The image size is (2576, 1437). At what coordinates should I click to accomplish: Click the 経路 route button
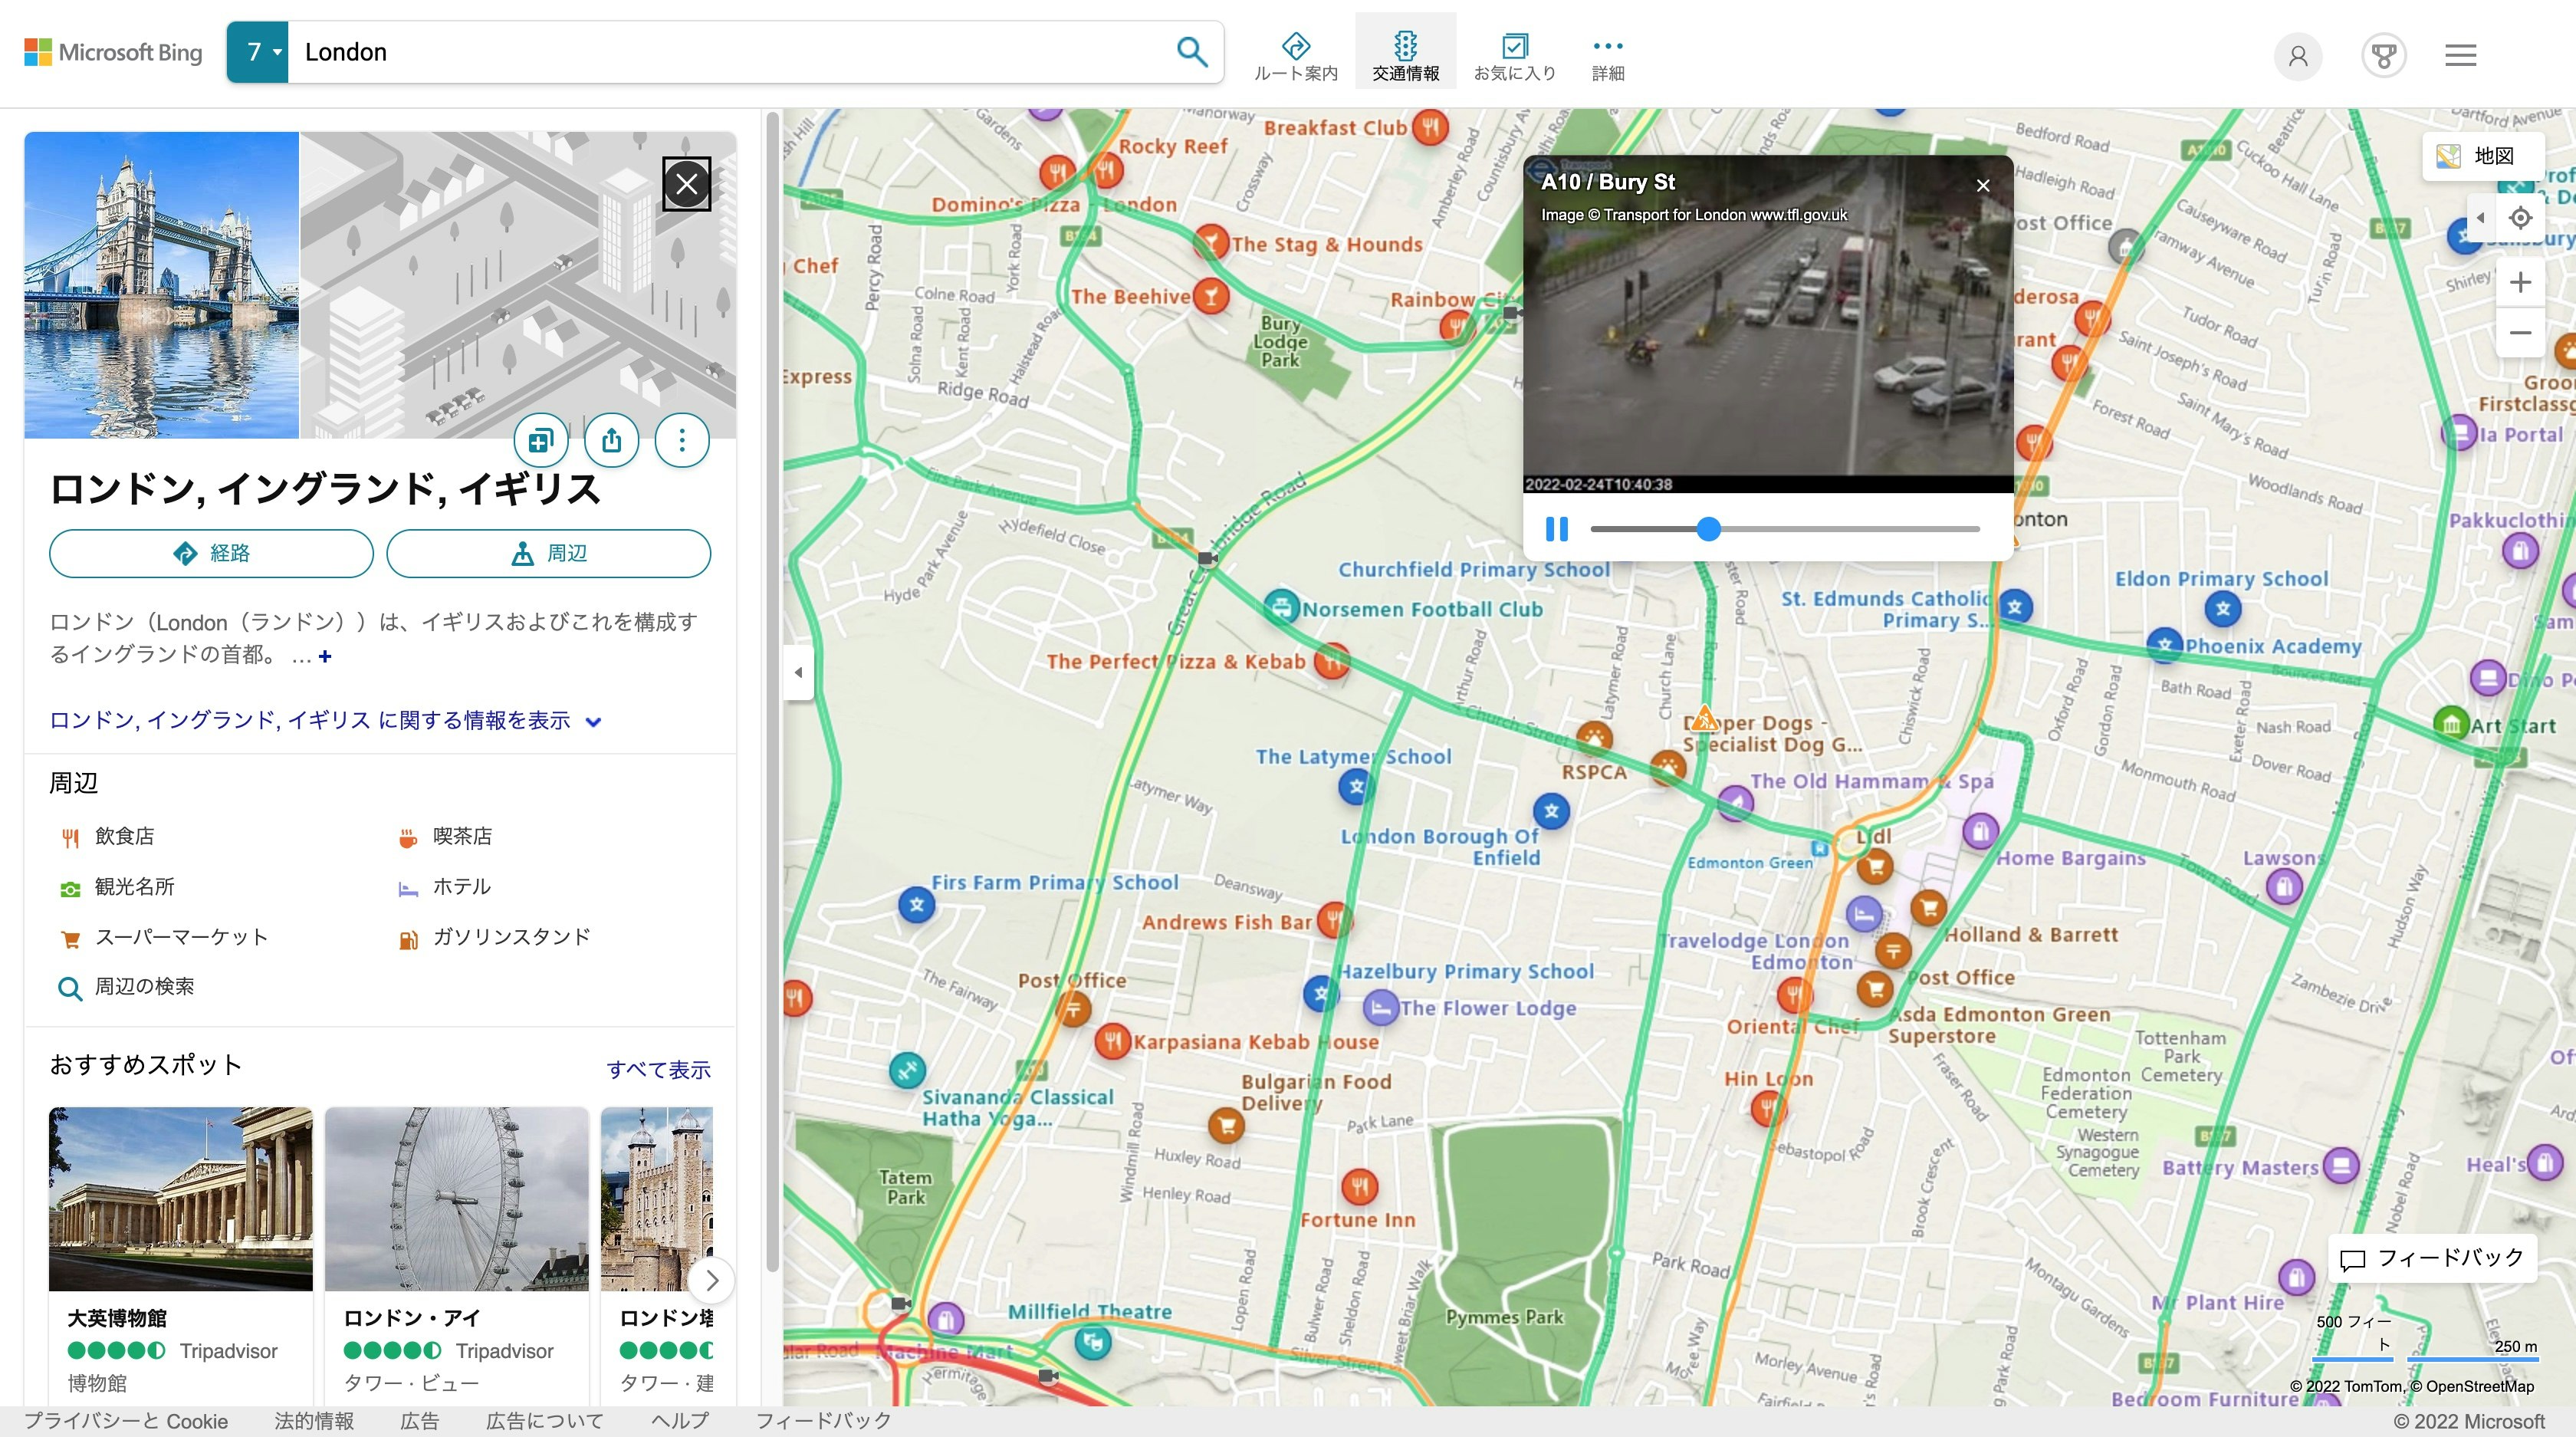tap(211, 553)
